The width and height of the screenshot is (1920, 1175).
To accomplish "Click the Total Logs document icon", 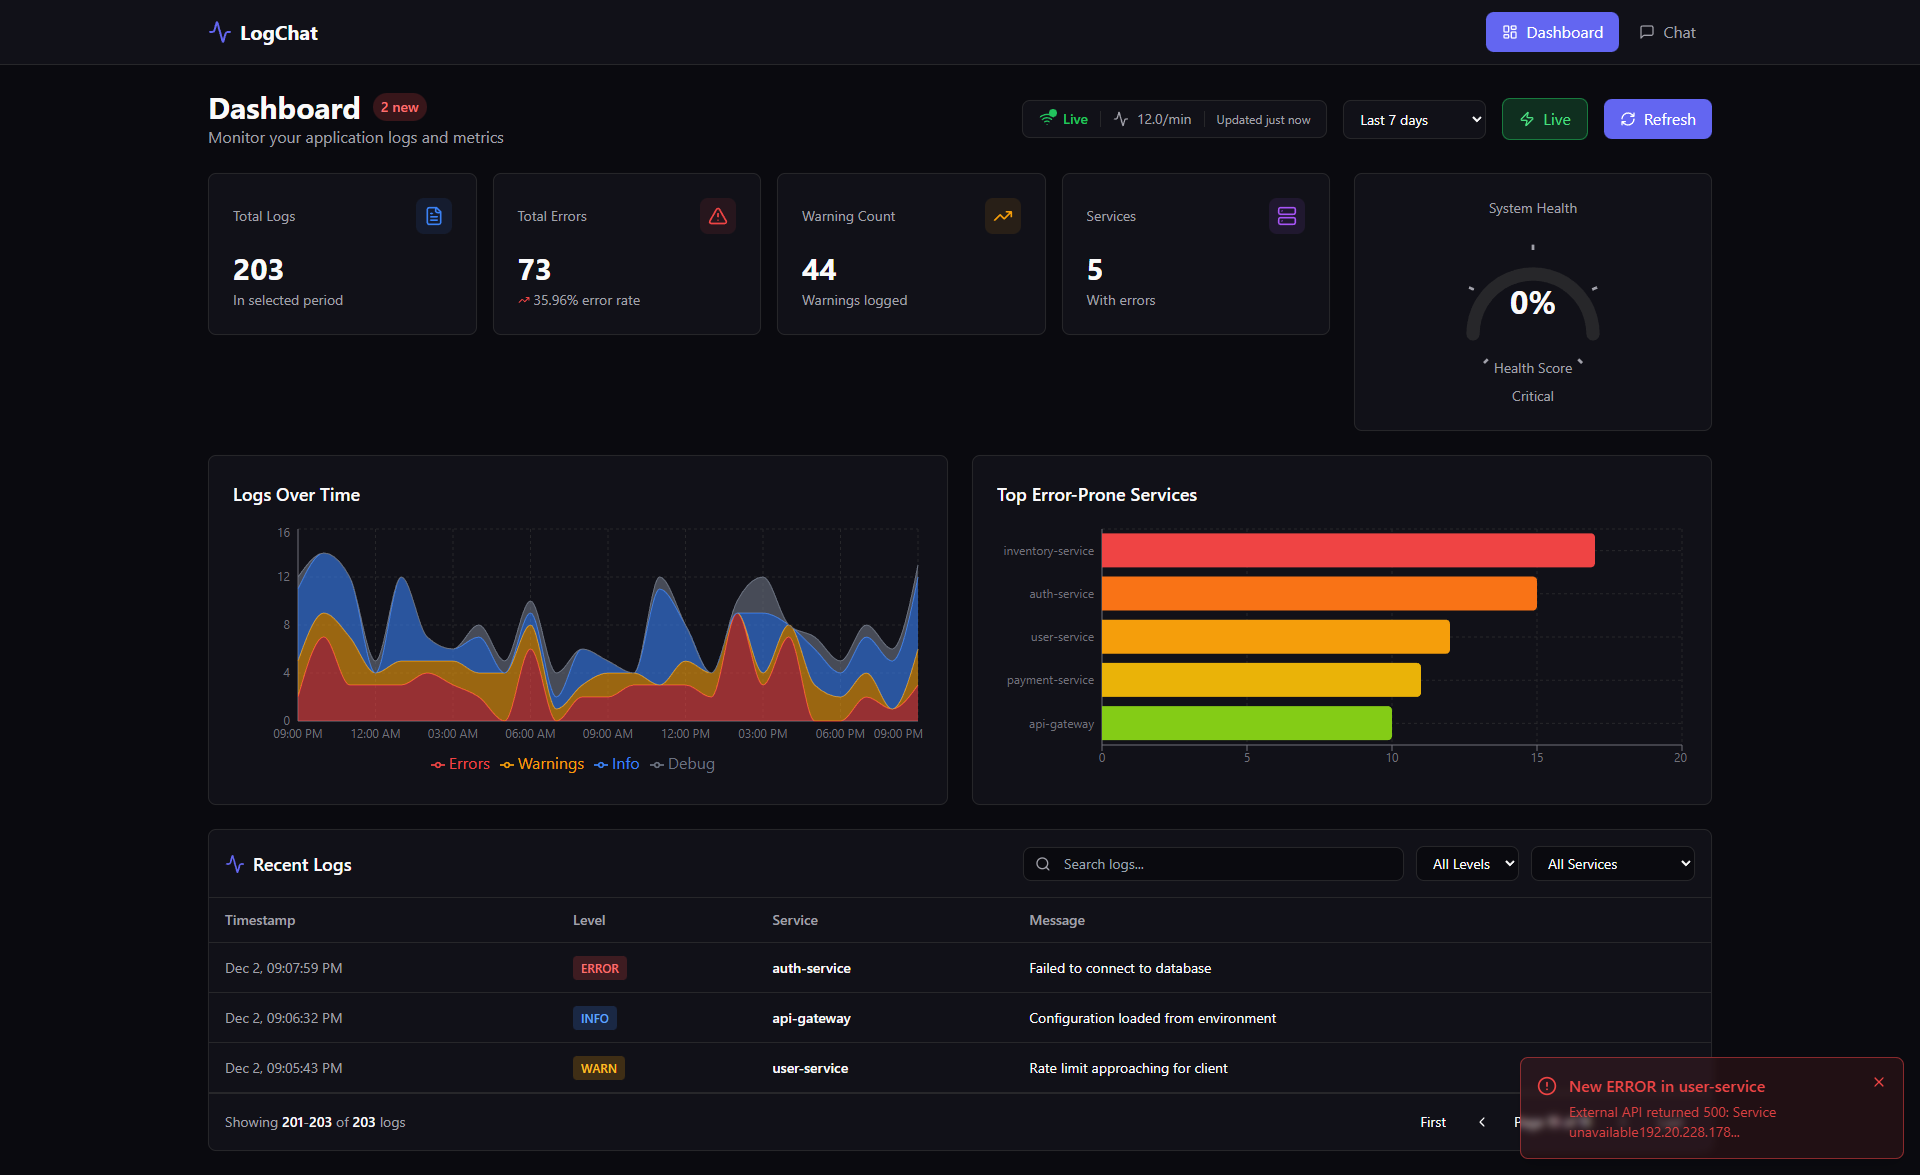I will tap(434, 216).
